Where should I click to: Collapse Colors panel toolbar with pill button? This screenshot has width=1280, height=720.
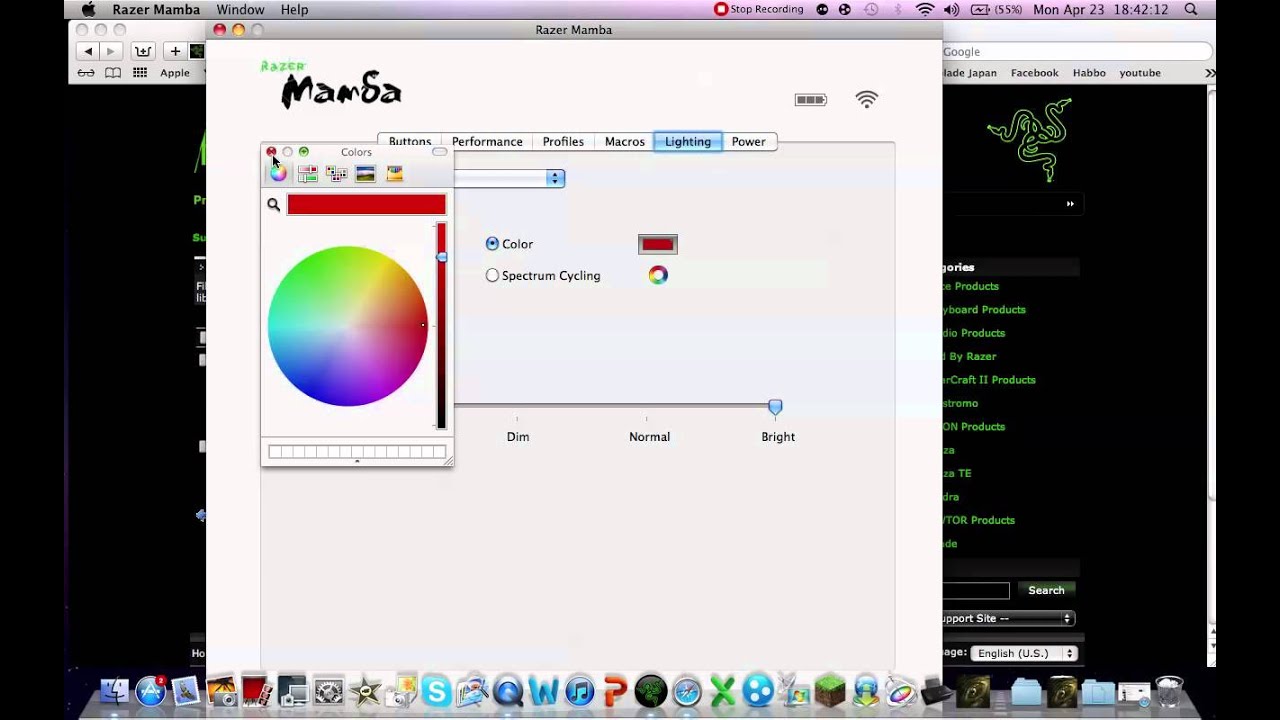[x=439, y=152]
